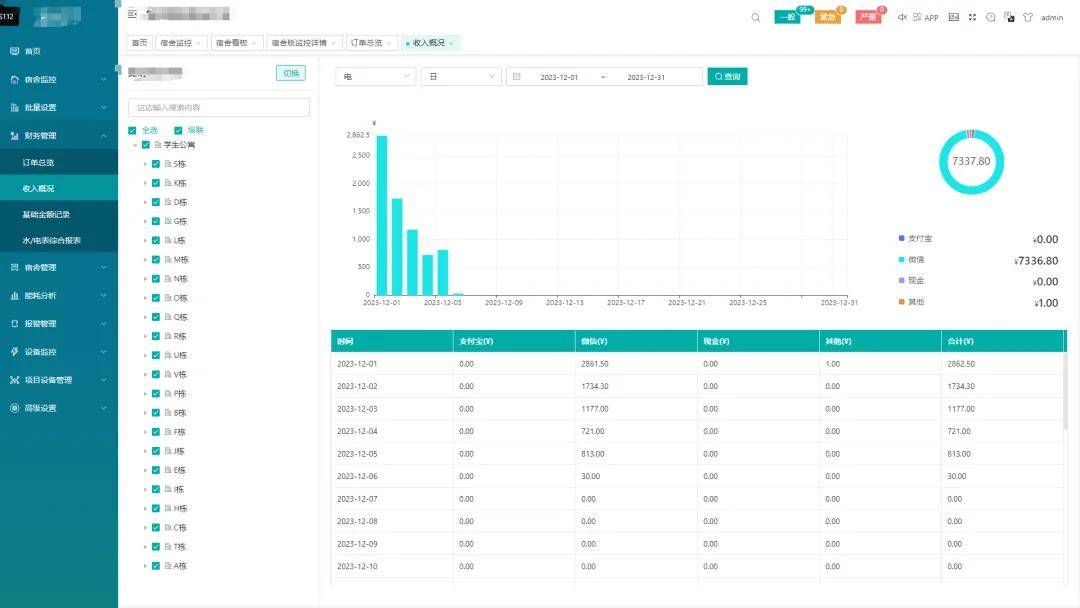The width and height of the screenshot is (1080, 608).
Task: Uncheck the G栋 checkbox
Action: (156, 221)
